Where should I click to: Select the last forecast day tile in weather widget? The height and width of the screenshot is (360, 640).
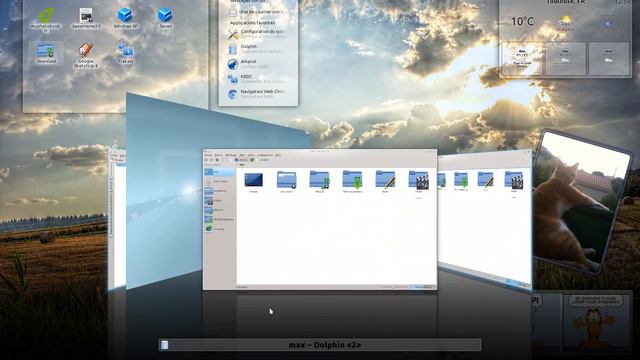[609, 58]
